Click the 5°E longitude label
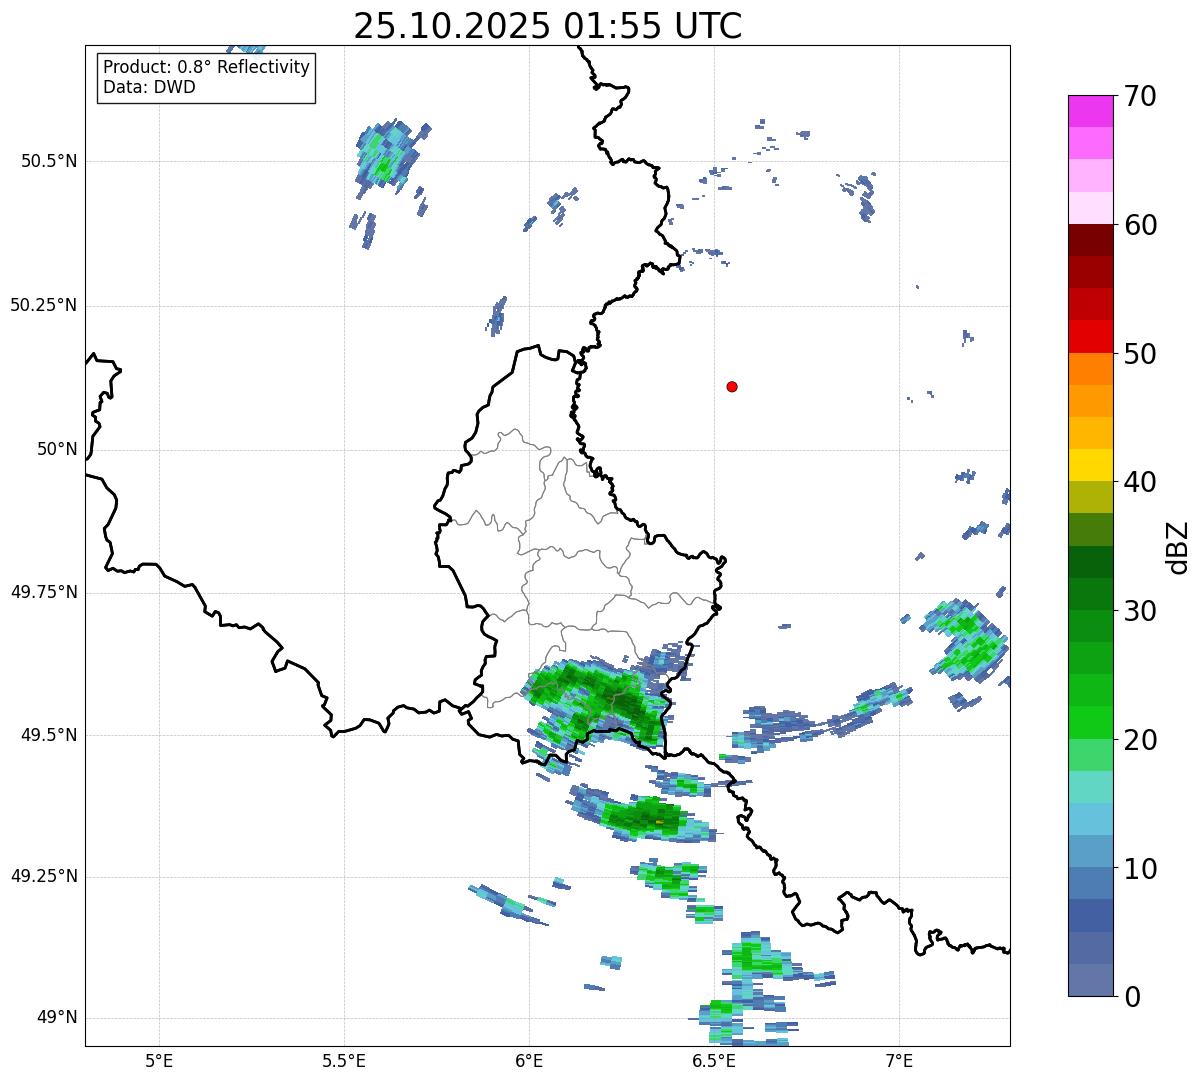The image size is (1202, 1081). [x=159, y=1060]
